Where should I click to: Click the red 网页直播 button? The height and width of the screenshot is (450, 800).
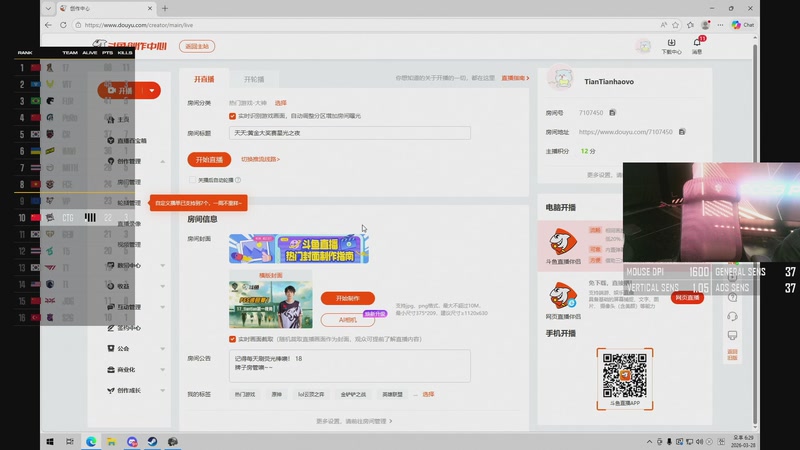[x=687, y=297]
